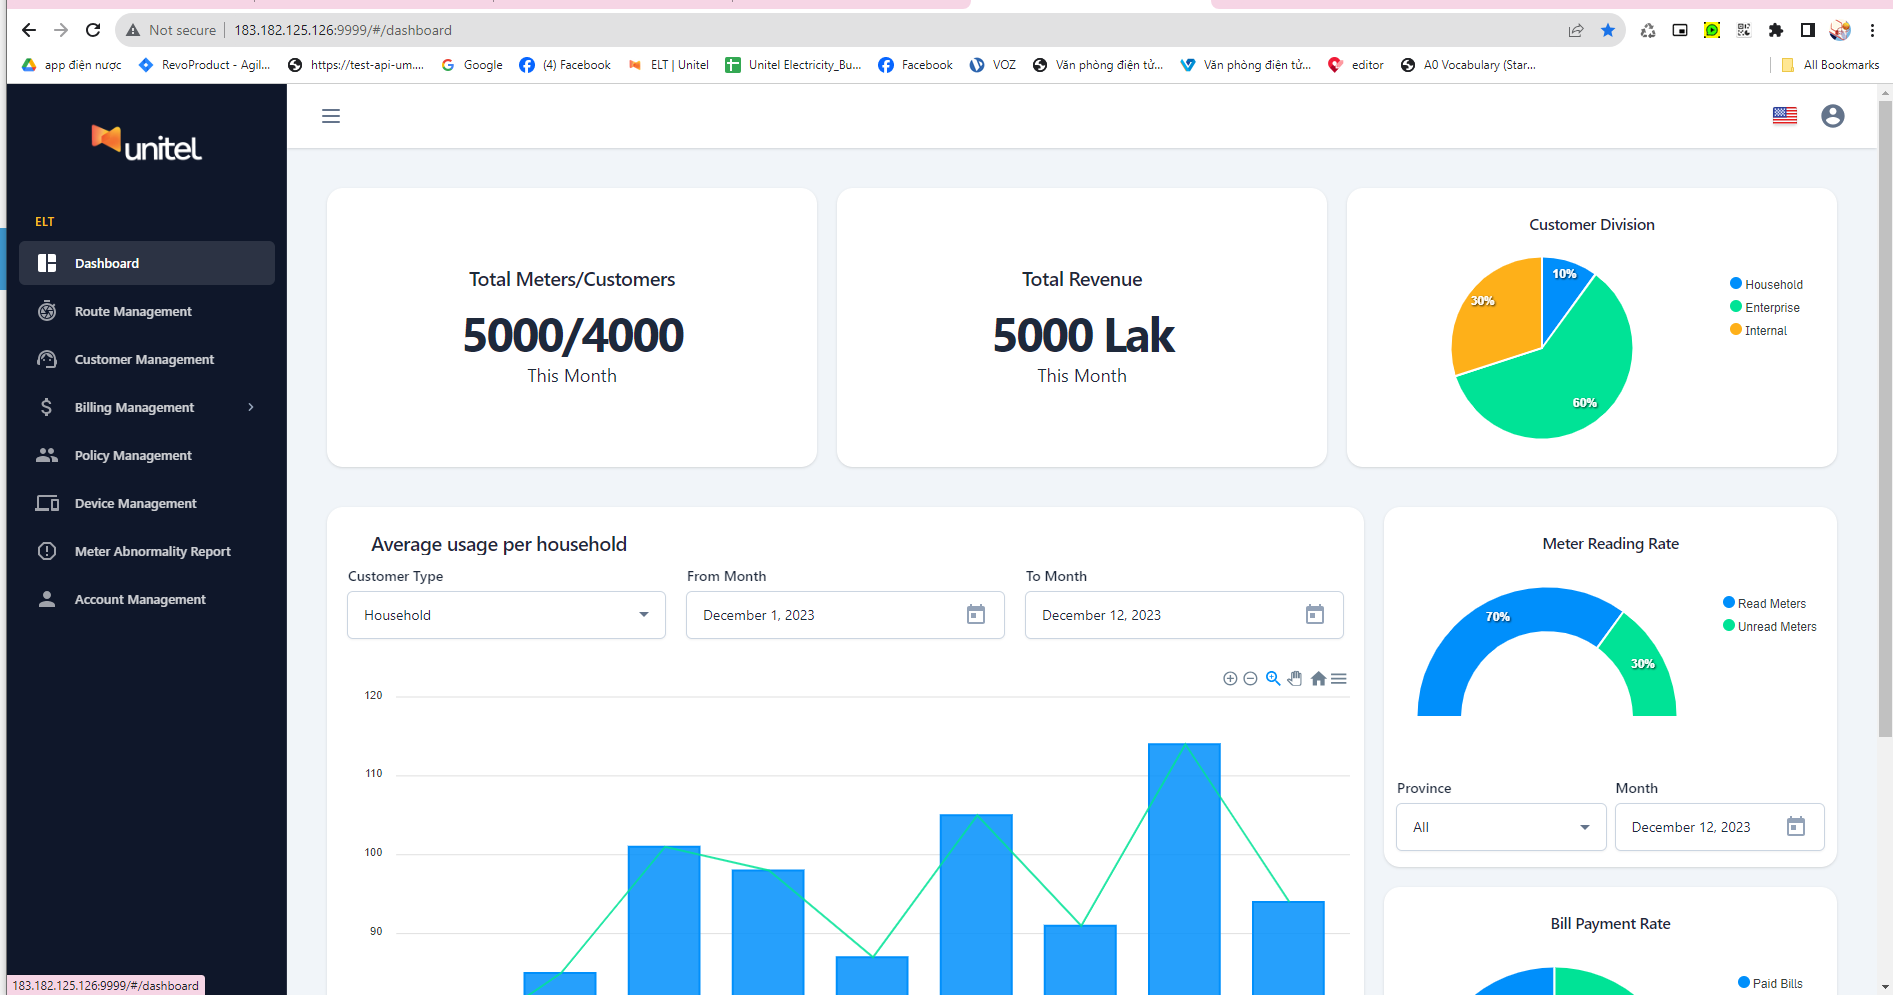Viewport: 1893px width, 995px height.
Task: Open the Province All dropdown
Action: point(1501,827)
